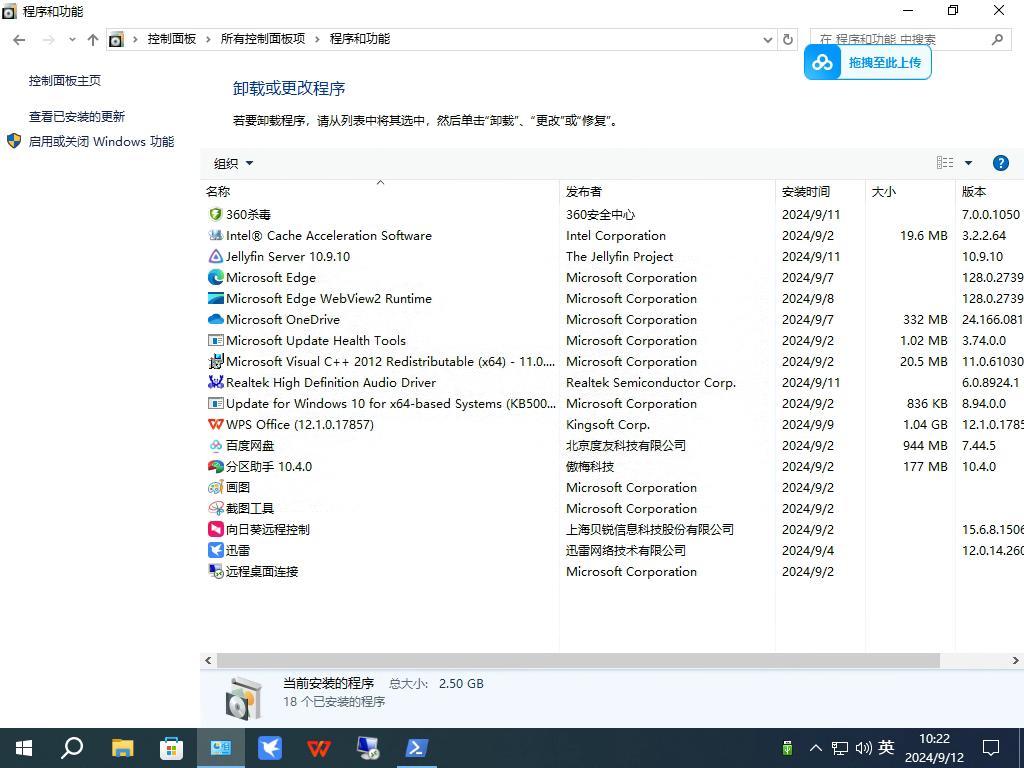The image size is (1024, 768).
Task: Select the WPS Office program icon
Action: coord(215,425)
